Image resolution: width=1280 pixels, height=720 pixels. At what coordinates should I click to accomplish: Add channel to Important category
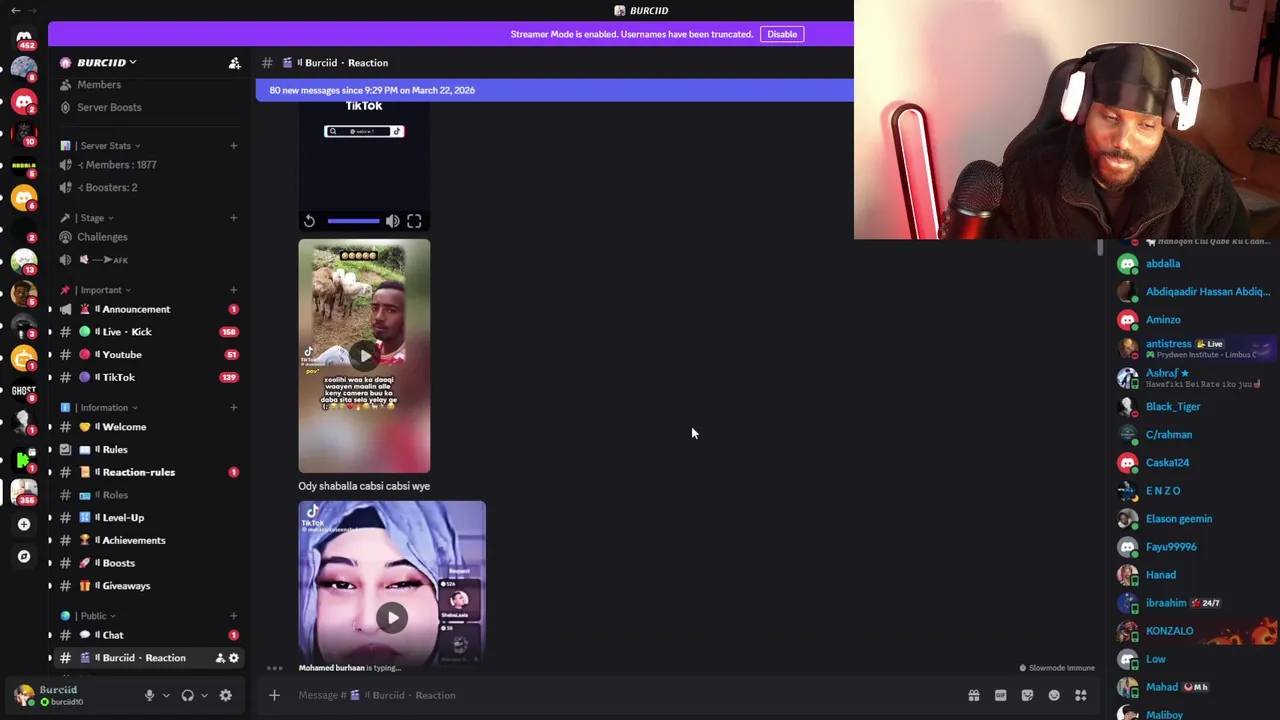[x=233, y=290]
